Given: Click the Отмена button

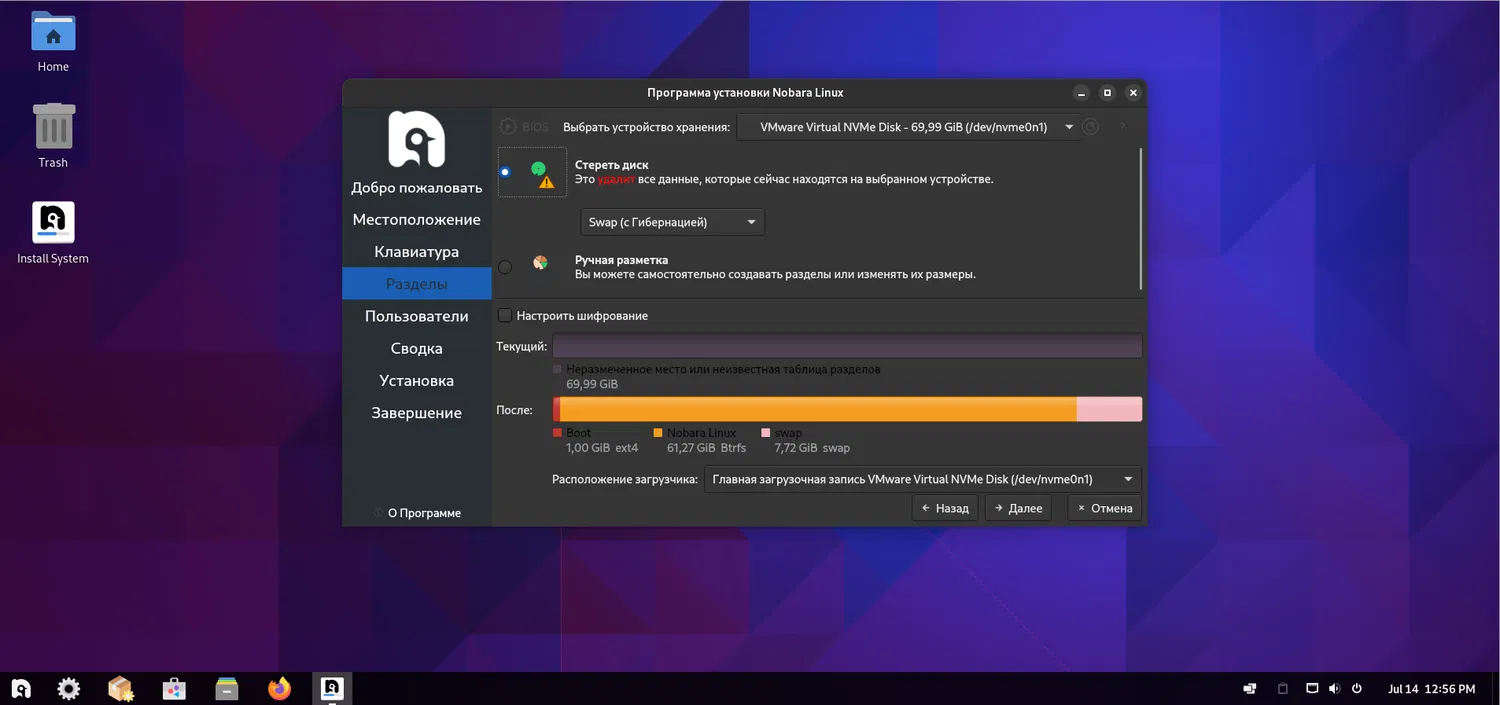Looking at the screenshot, I should [1104, 508].
